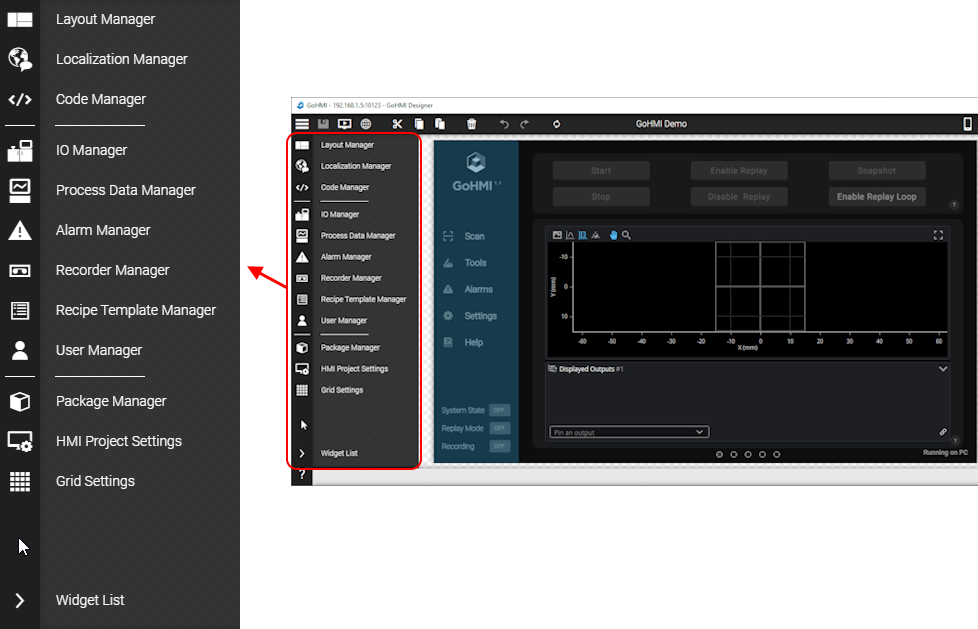This screenshot has width=978, height=629.
Task: Toggle the Replay Mode switch
Action: (x=499, y=428)
